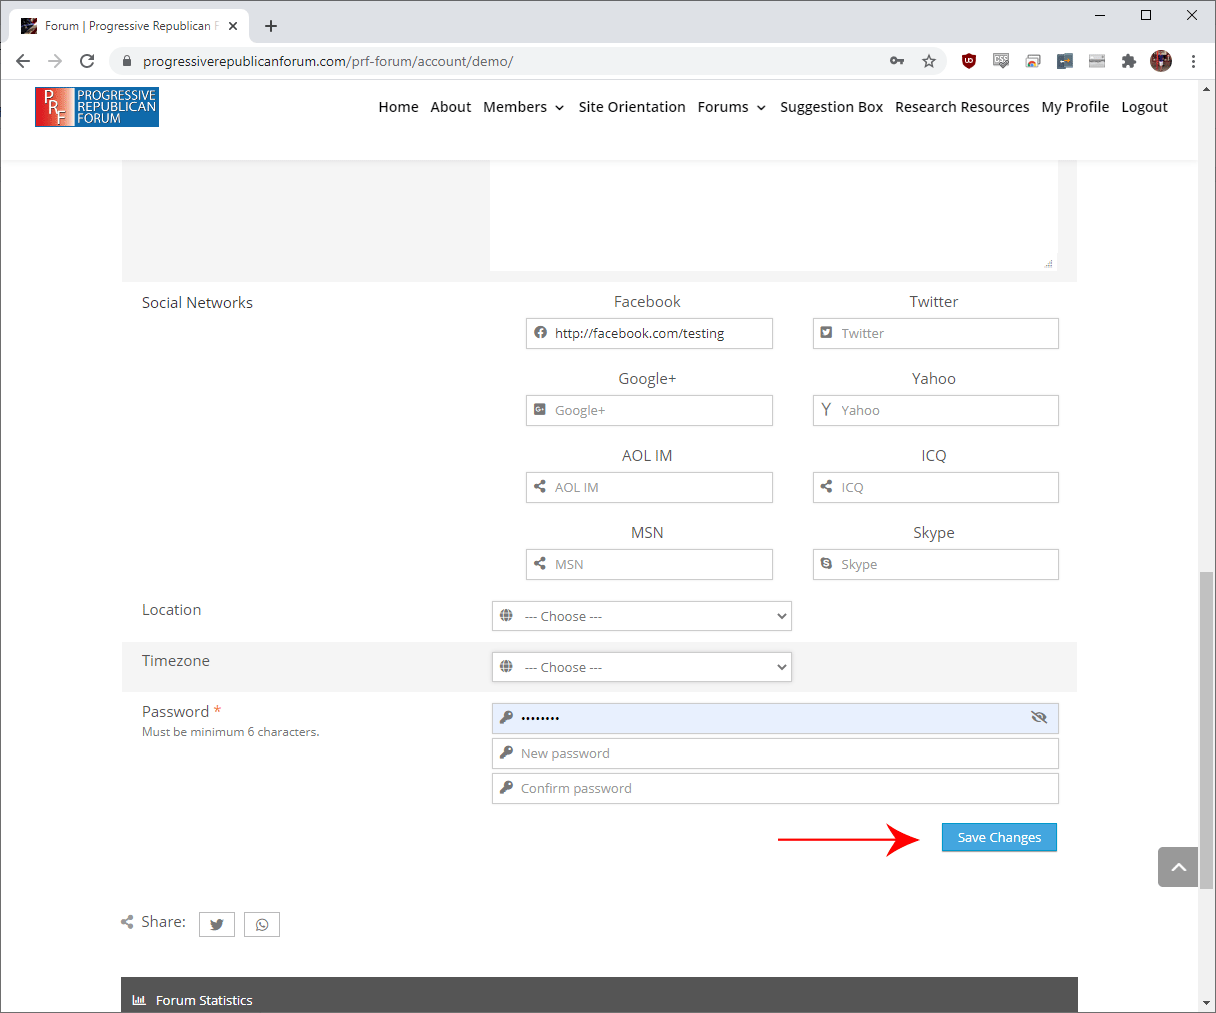Click the New password field

click(x=775, y=754)
